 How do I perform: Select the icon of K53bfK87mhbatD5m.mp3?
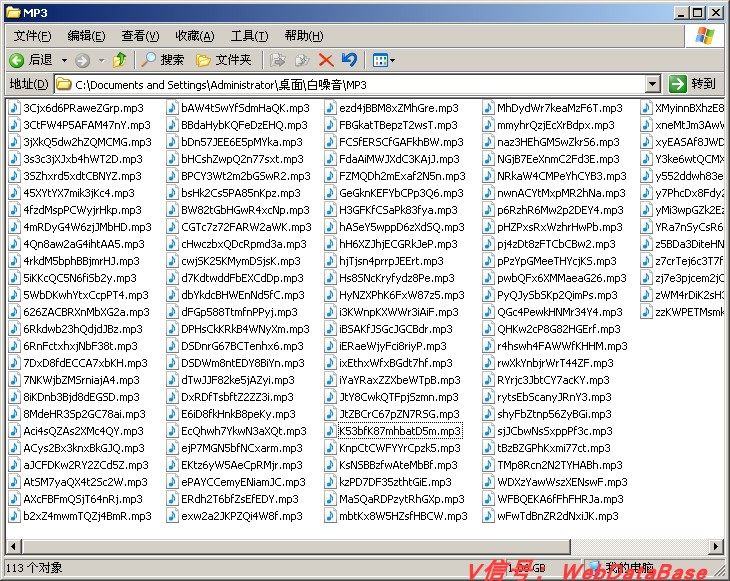330,431
